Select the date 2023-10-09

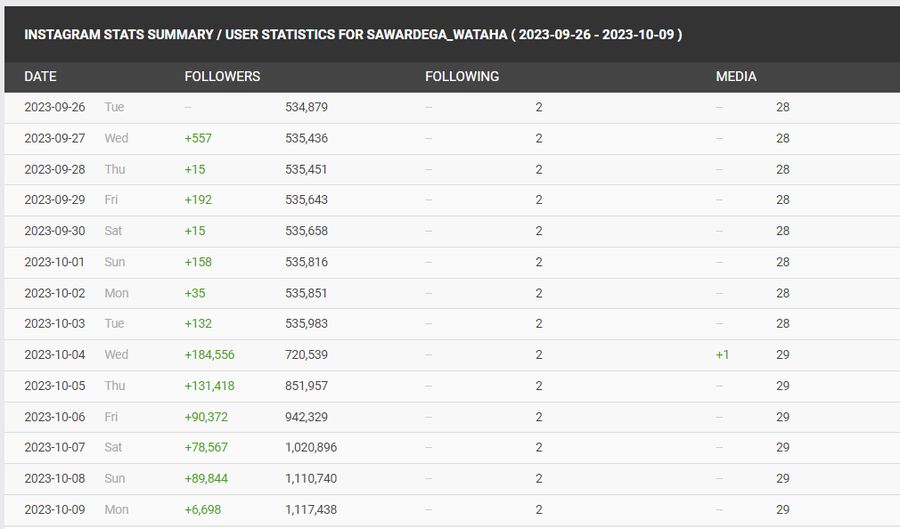click(55, 509)
